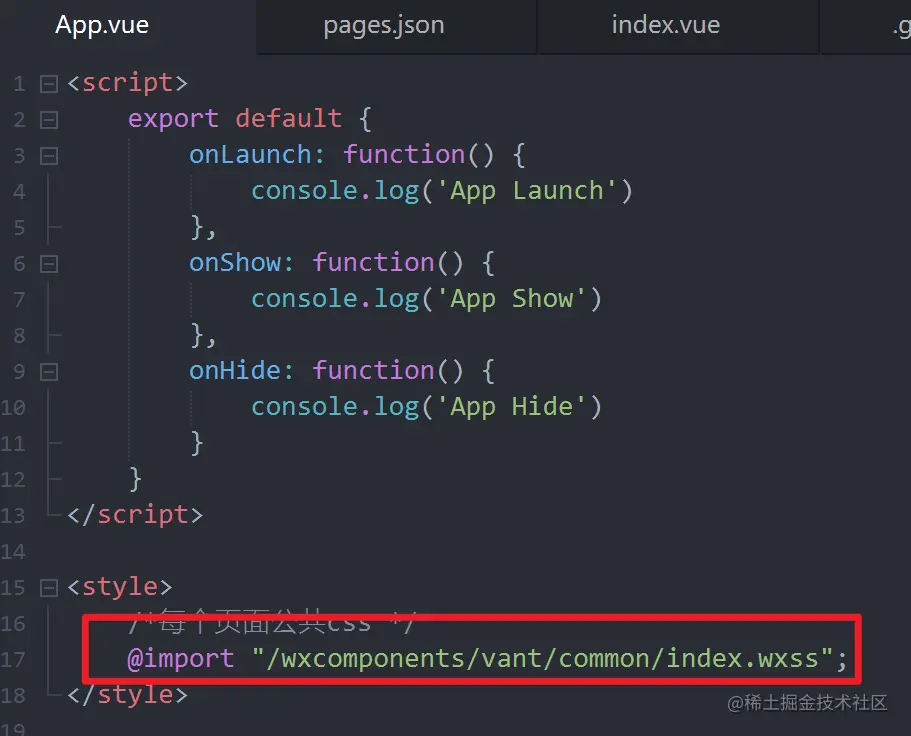Collapse the style tag fold on line 15
This screenshot has height=736, width=911.
tap(49, 588)
